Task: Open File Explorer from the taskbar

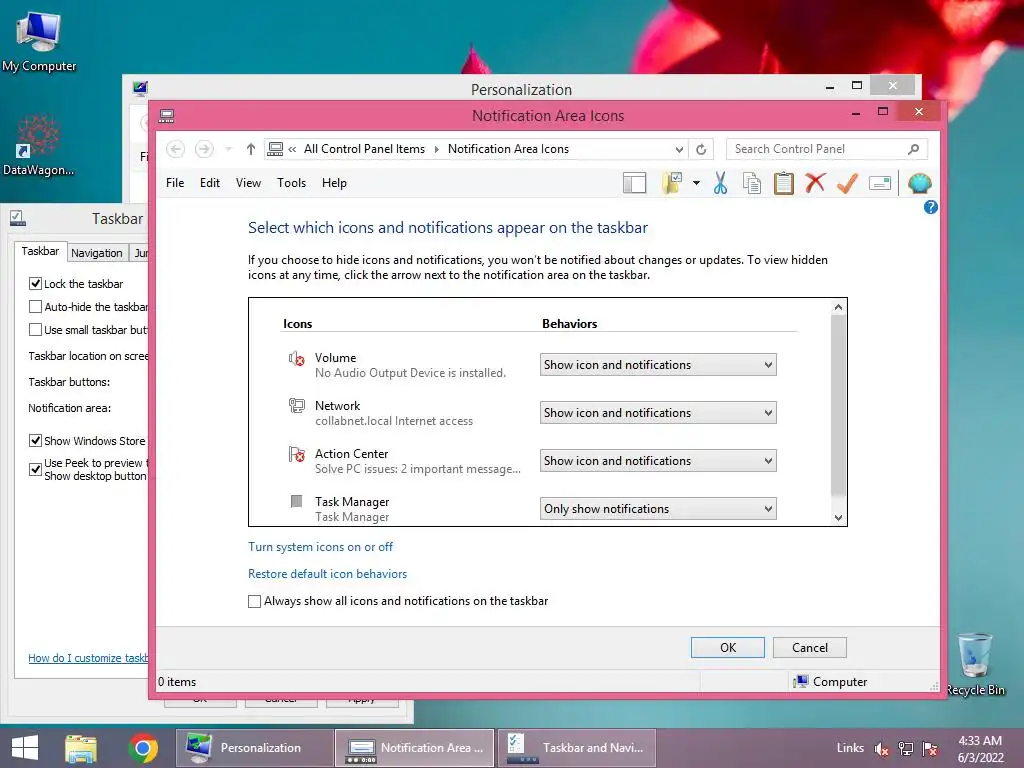Action: pos(81,748)
